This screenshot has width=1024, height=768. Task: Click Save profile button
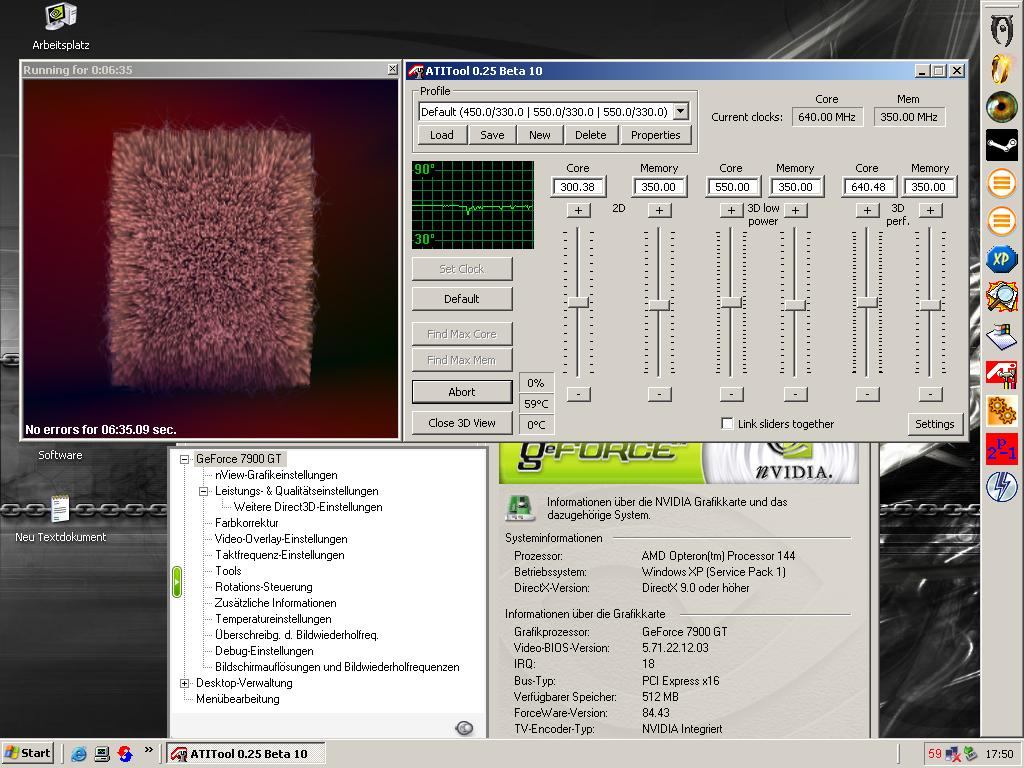[492, 135]
